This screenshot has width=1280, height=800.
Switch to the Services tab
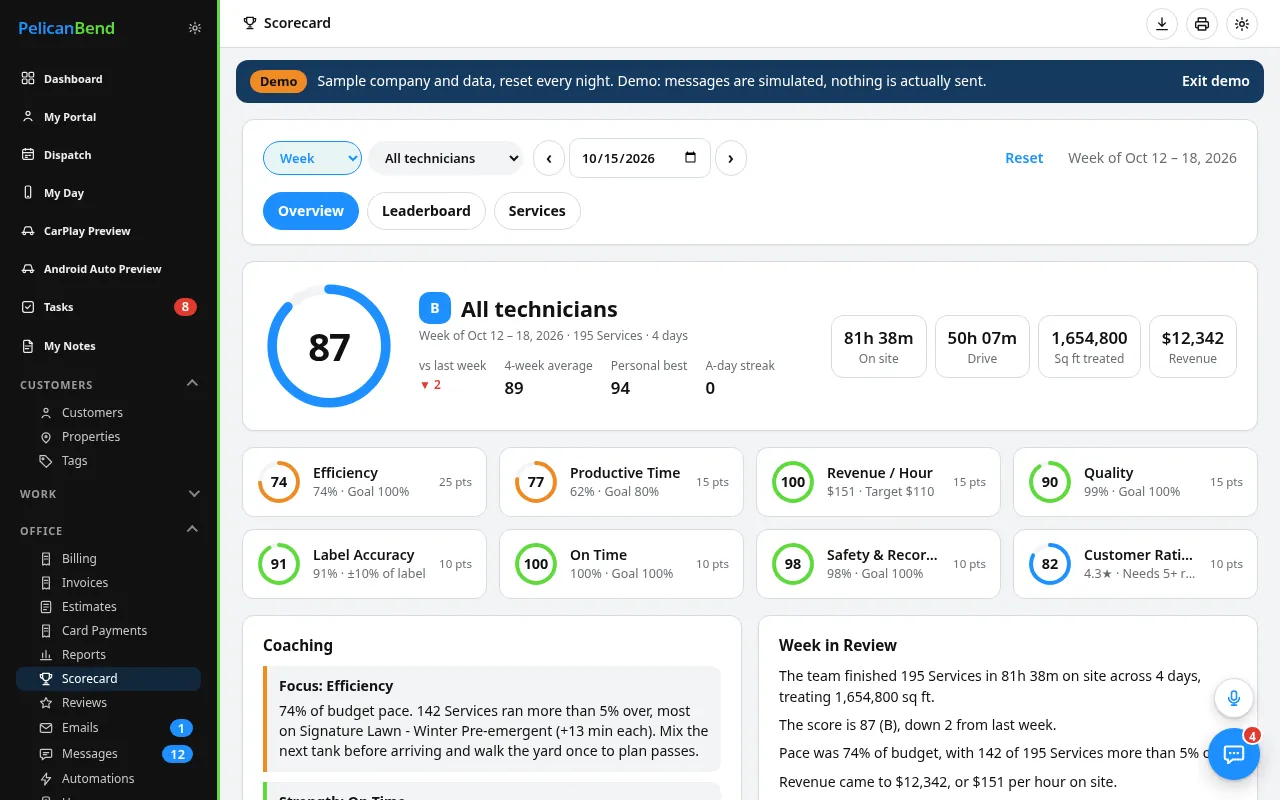coord(537,211)
